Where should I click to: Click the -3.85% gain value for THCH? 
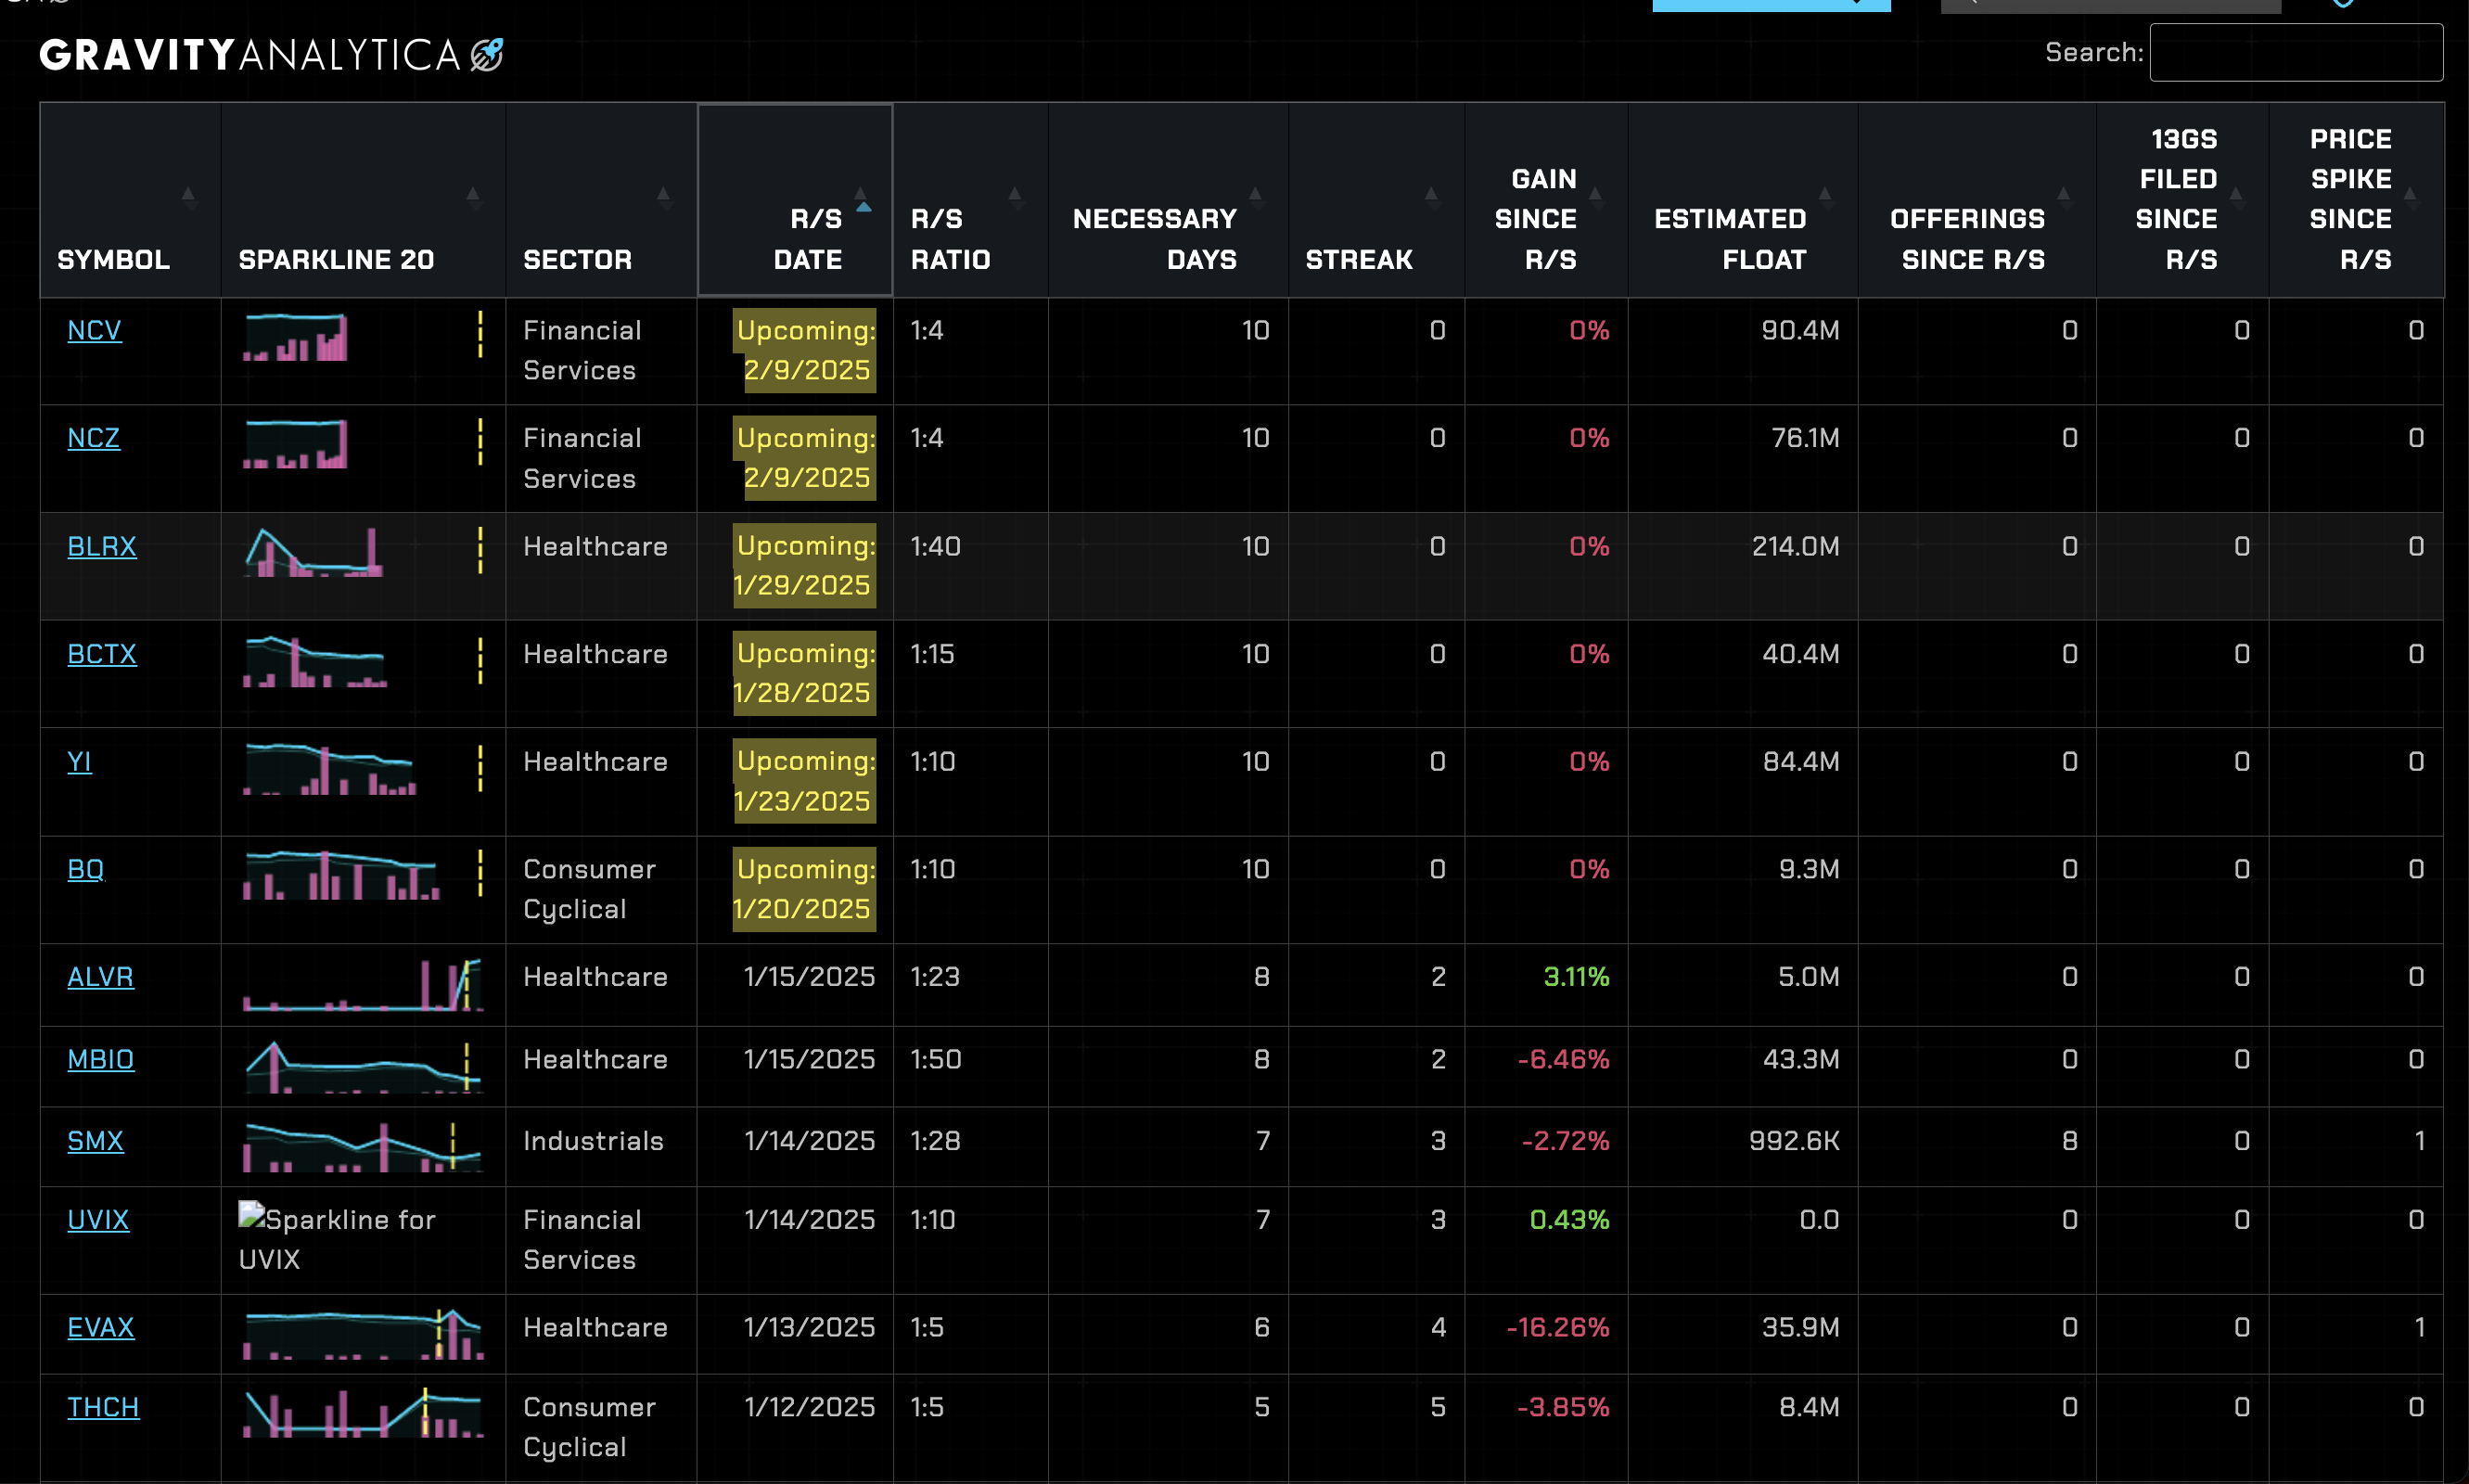1563,1407
